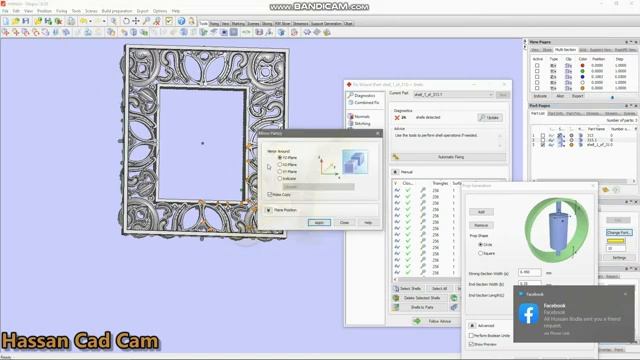Click the Pan view cross-arrows icon
This screenshot has width=640, height=360.
pos(136,21)
